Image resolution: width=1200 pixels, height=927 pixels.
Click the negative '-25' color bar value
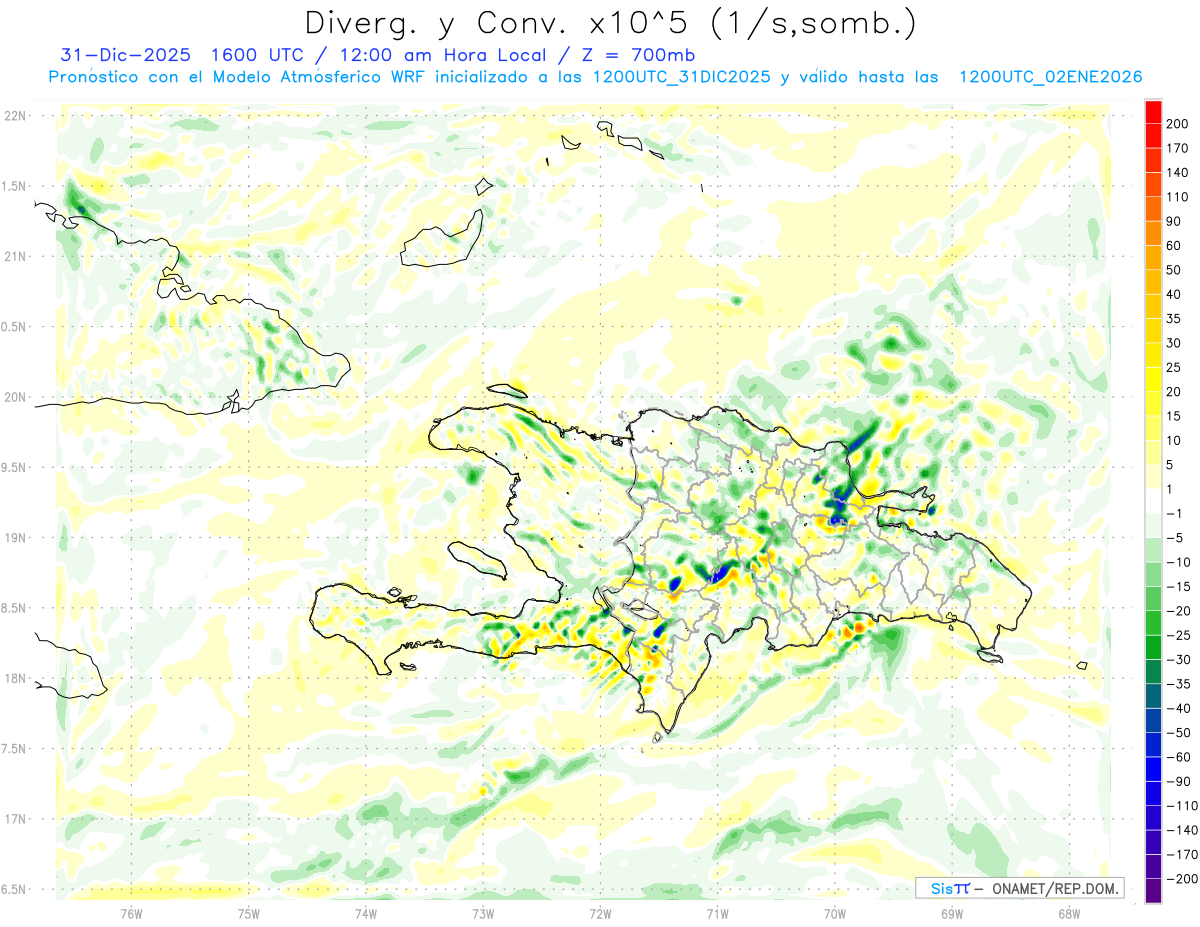tap(1181, 635)
